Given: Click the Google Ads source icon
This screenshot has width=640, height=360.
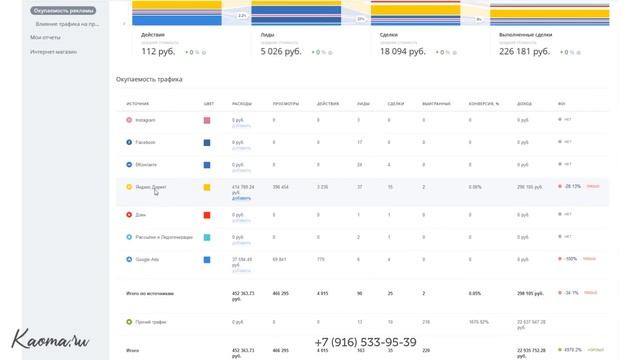Looking at the screenshot, I should pos(129,259).
